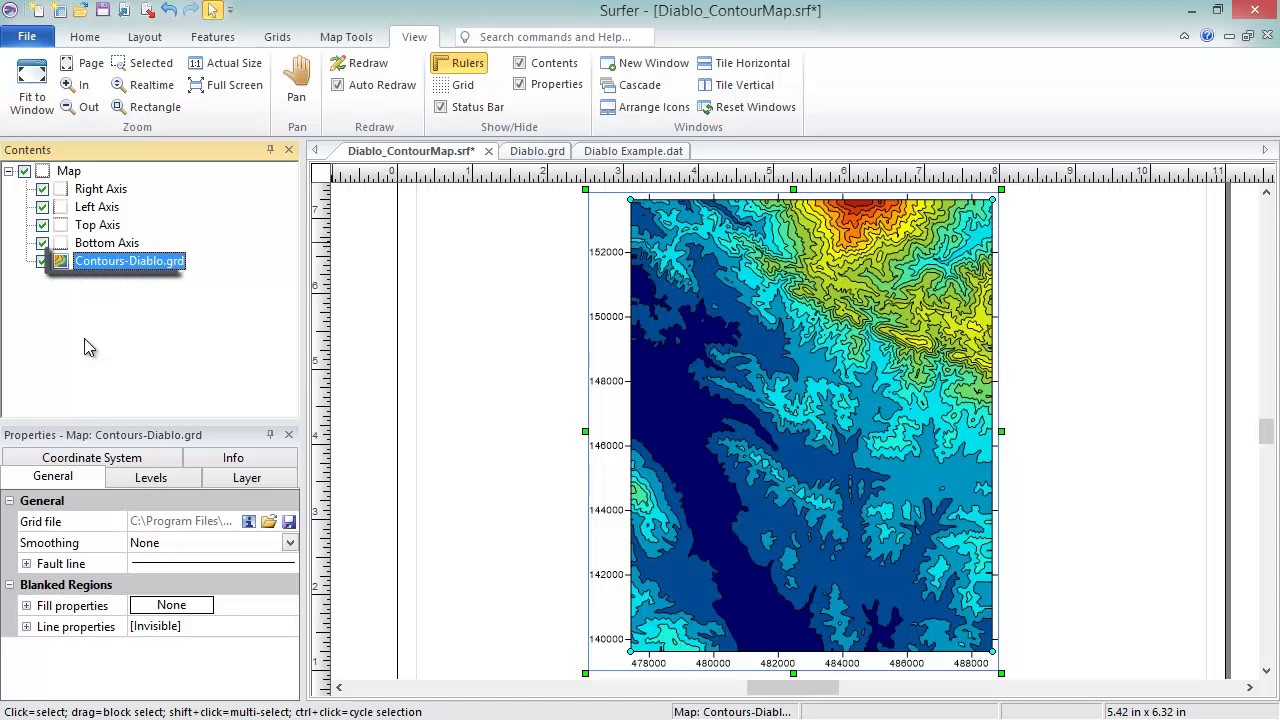The image size is (1280, 720).
Task: Click the search commands and help field
Action: coord(555,37)
